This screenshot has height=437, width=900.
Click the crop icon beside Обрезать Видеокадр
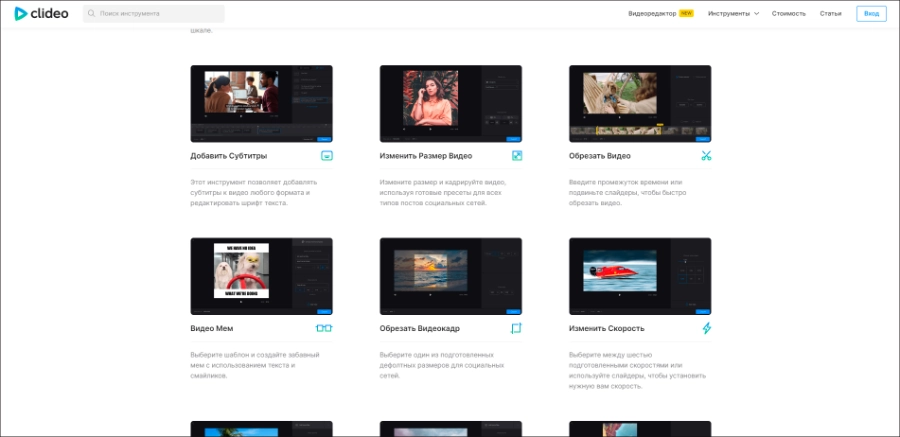517,328
